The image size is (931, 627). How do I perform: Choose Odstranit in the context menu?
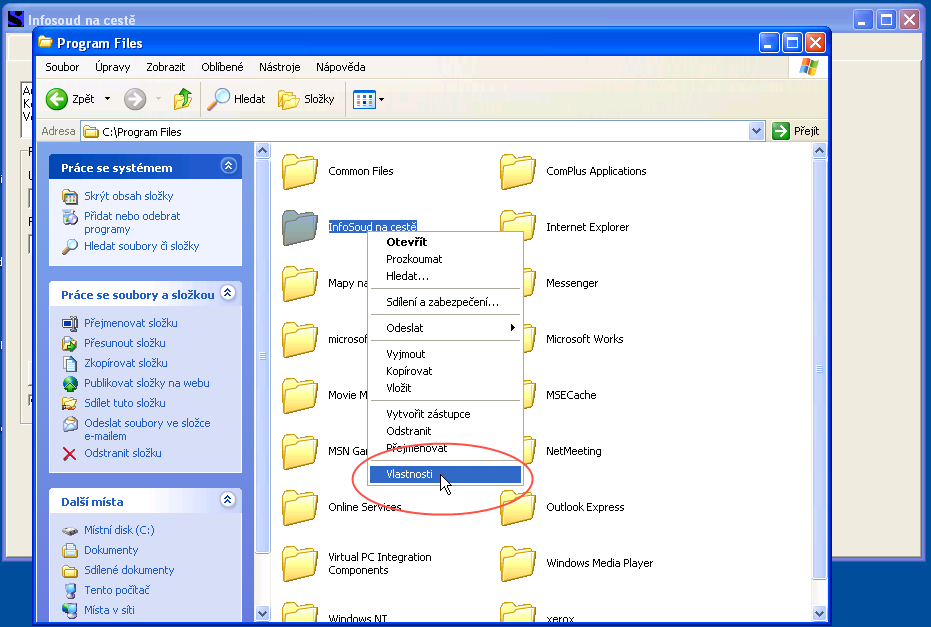(x=445, y=431)
